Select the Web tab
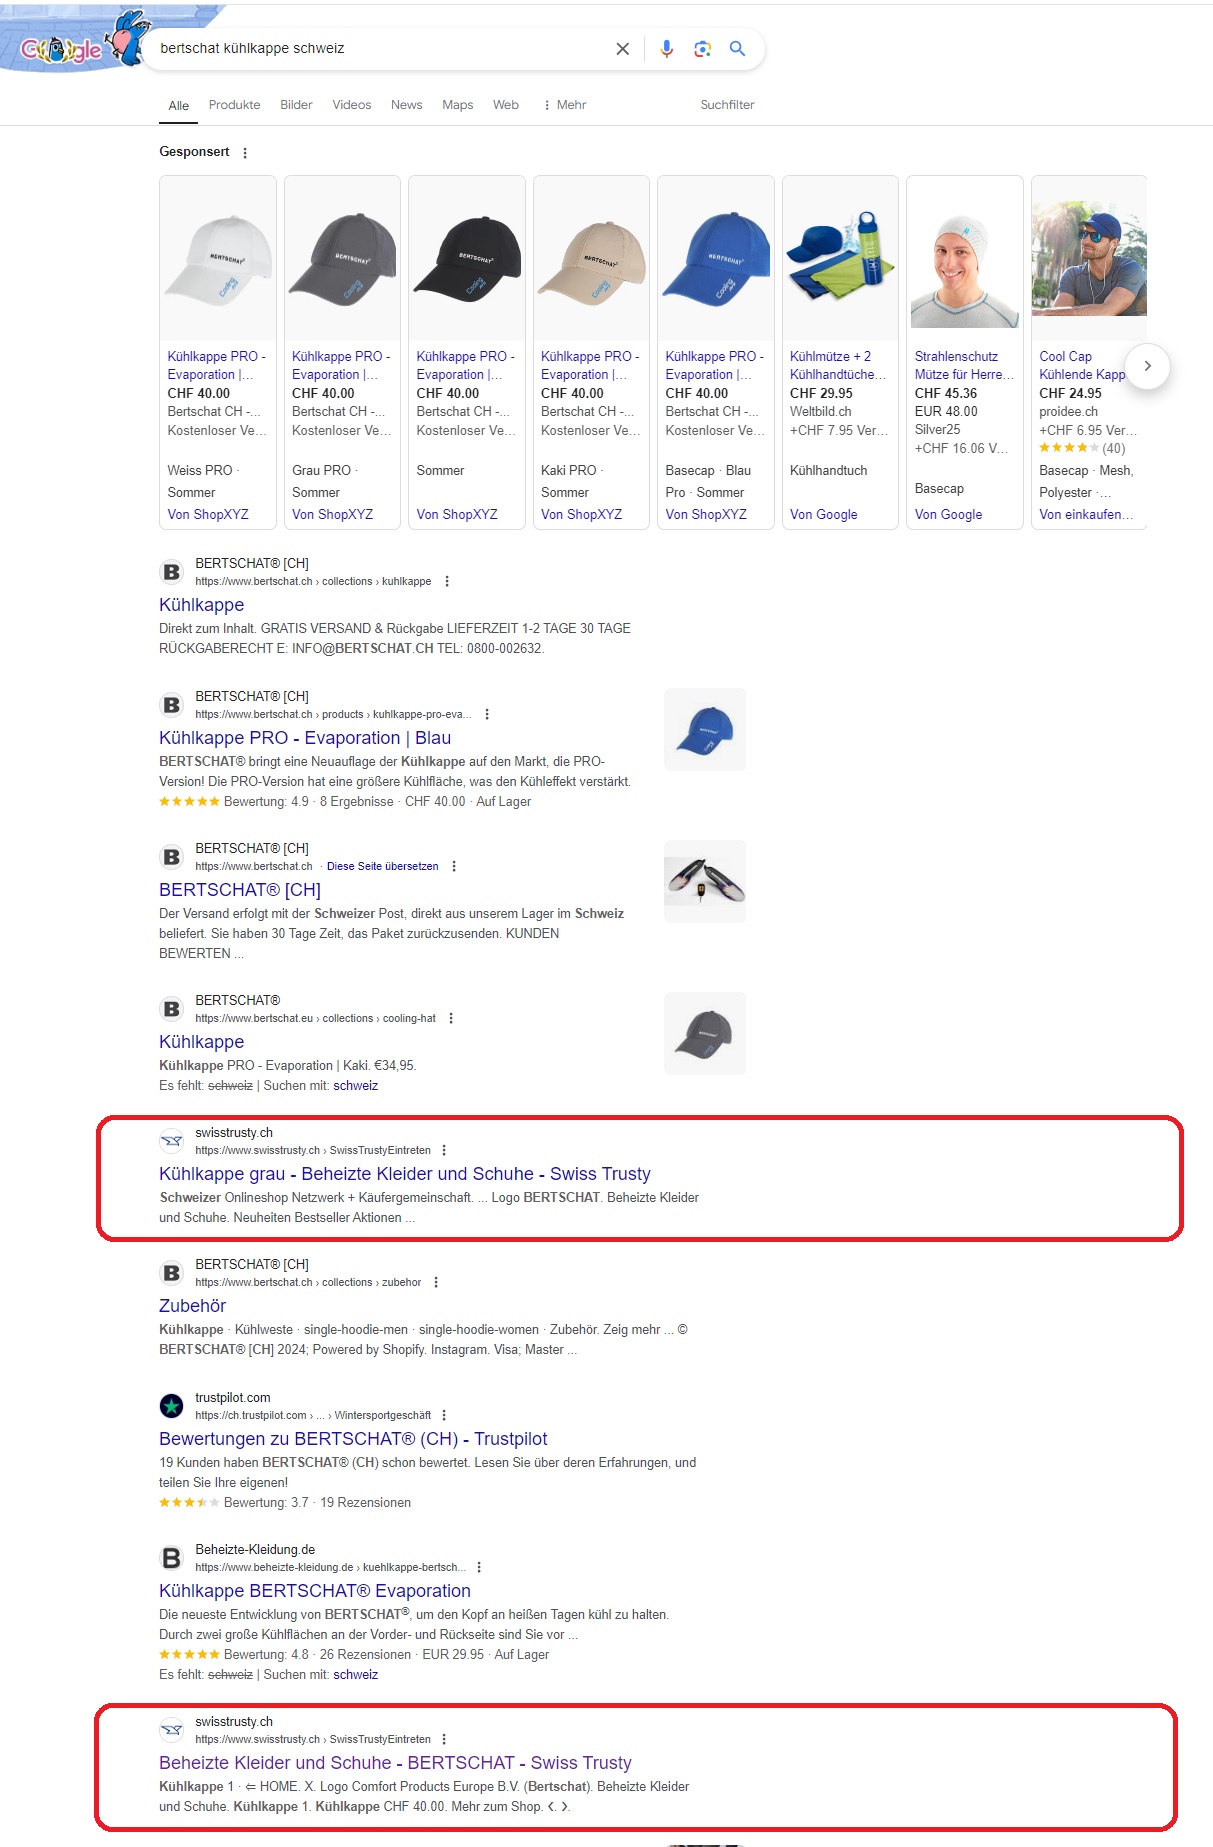This screenshot has width=1213, height=1847. (506, 105)
